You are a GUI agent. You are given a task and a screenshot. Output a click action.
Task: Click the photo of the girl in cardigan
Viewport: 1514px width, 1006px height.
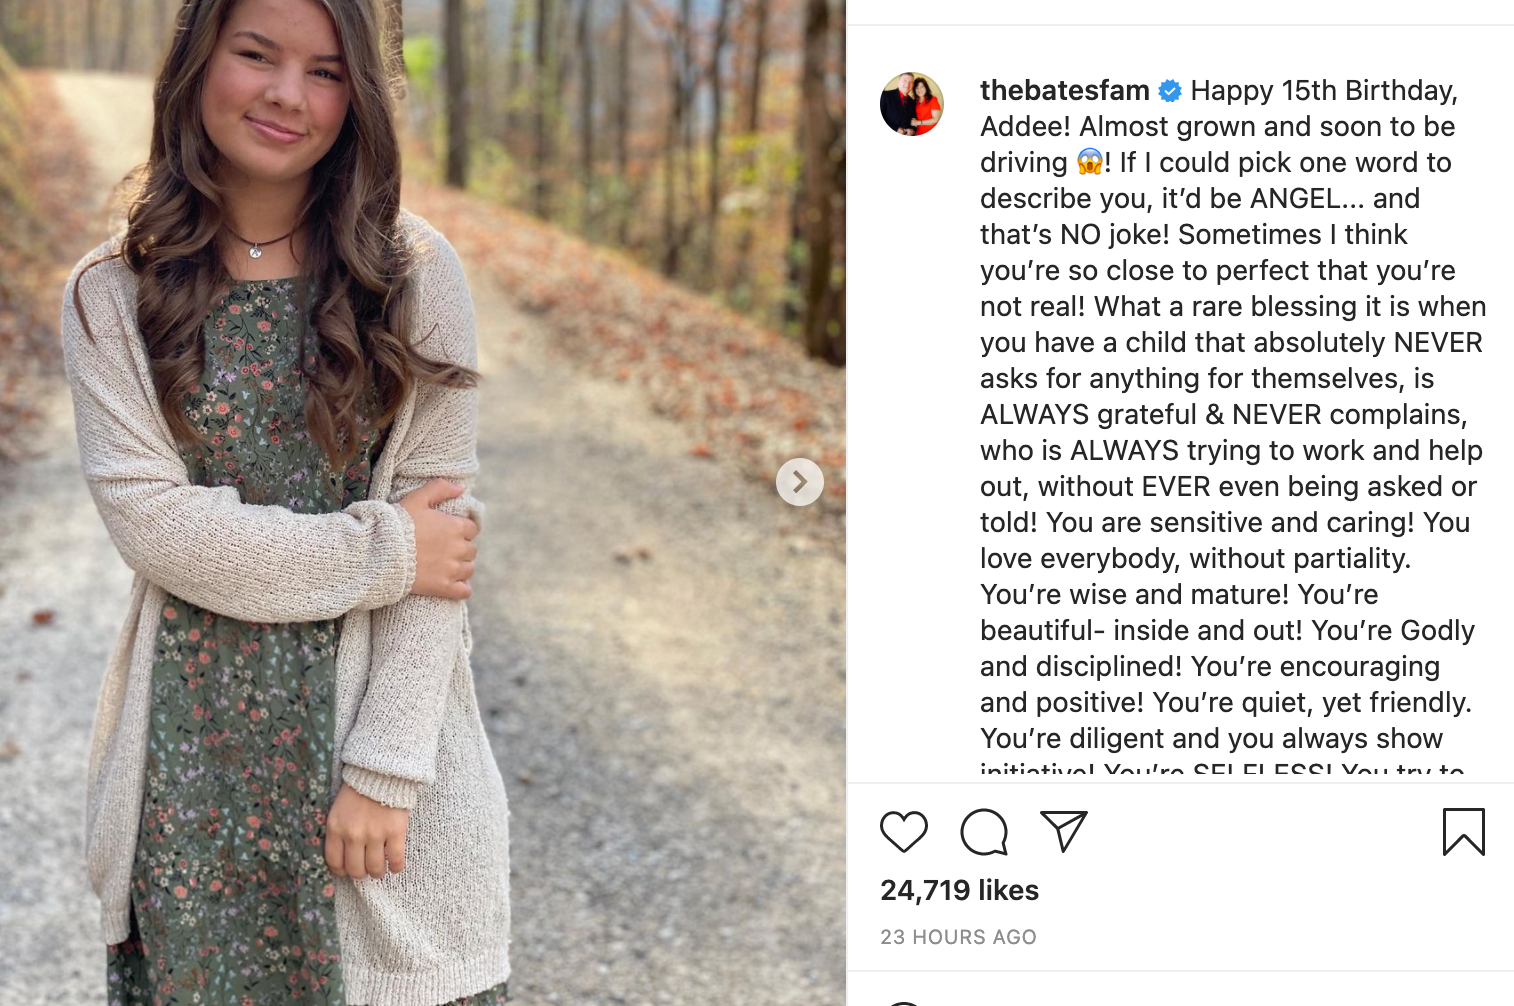click(423, 503)
